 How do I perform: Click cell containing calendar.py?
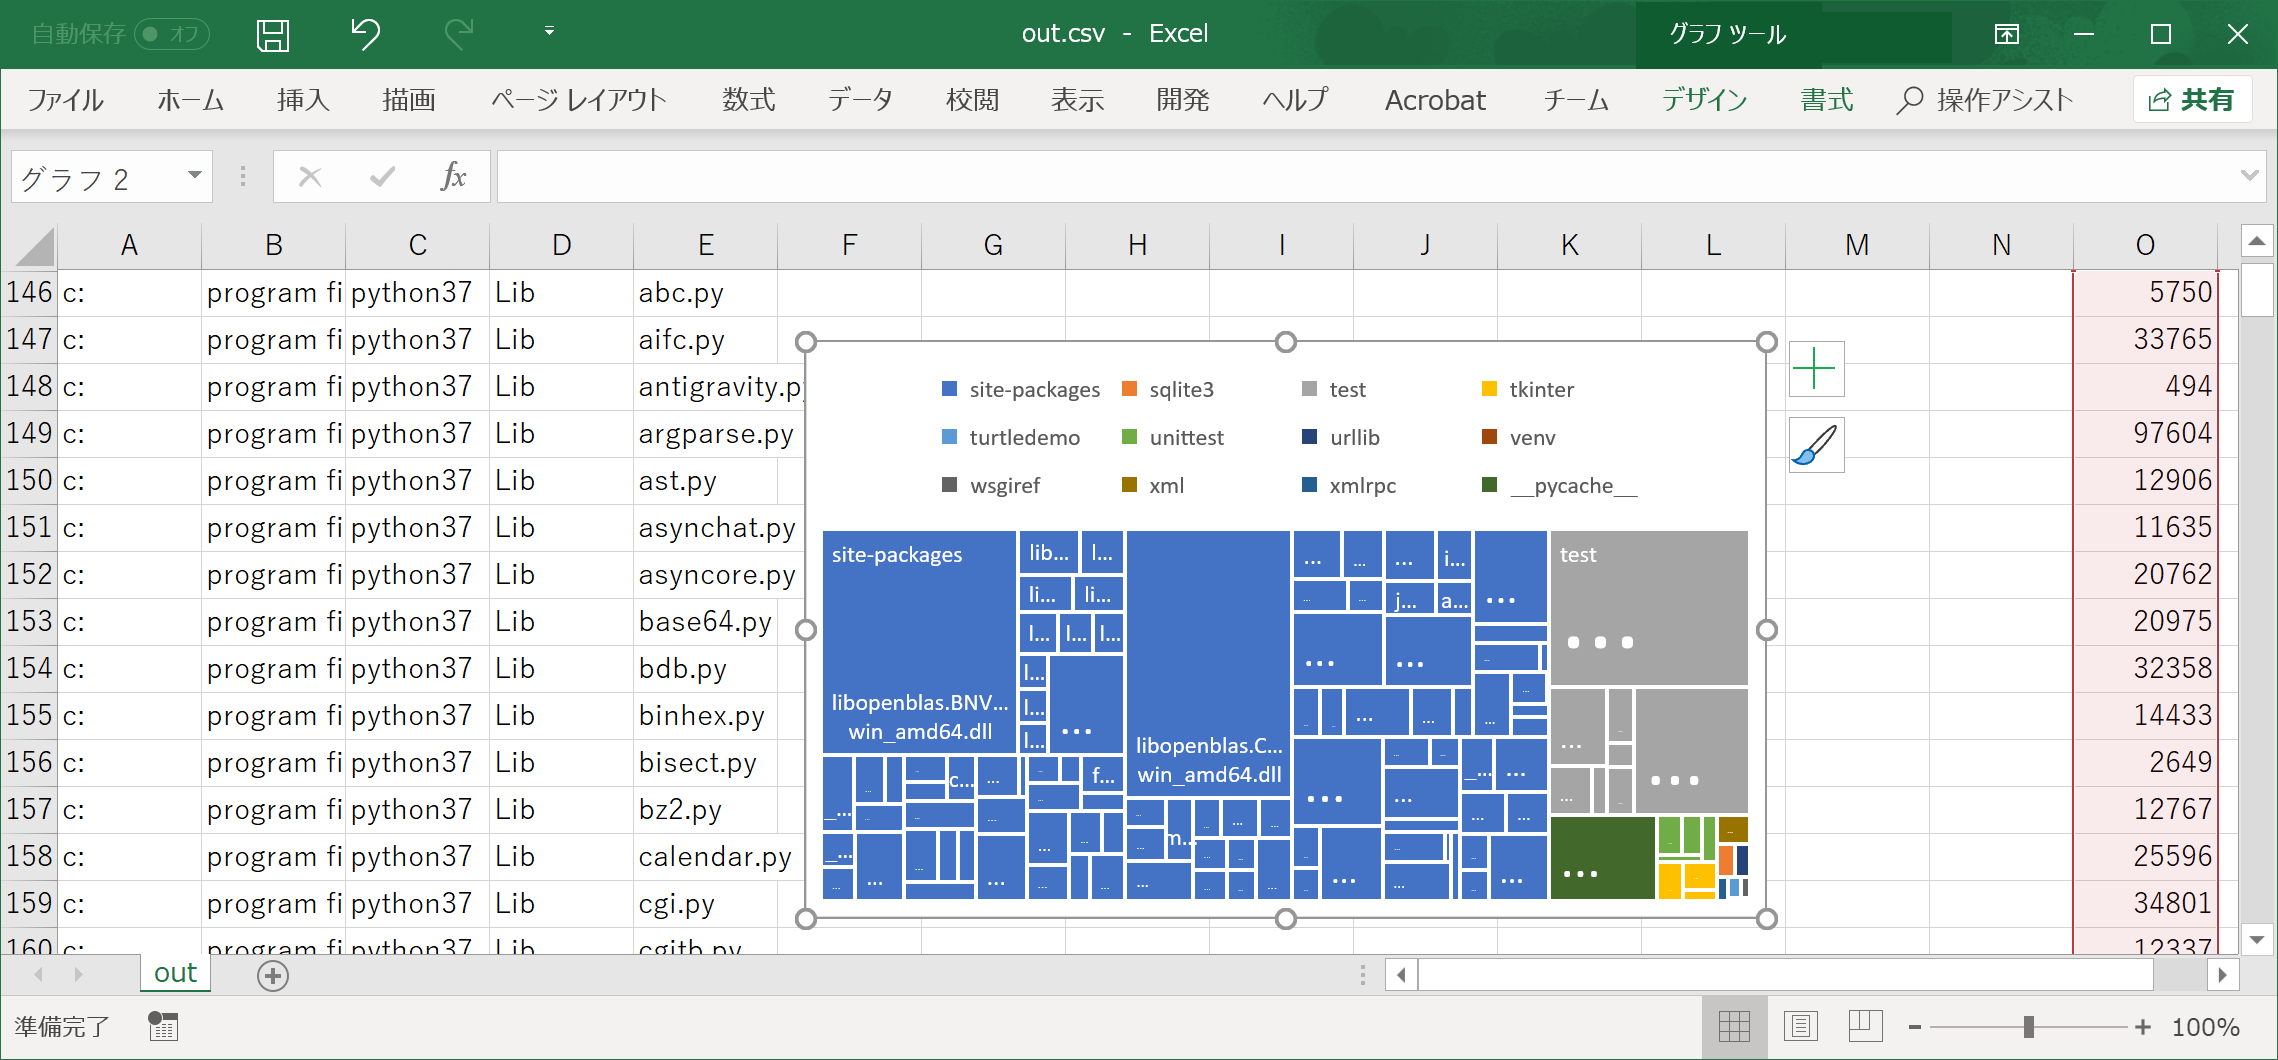705,857
